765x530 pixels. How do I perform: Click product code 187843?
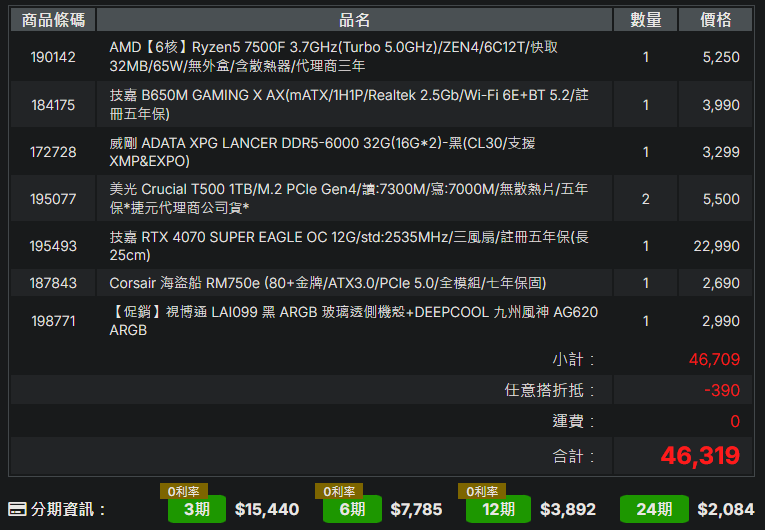coord(53,283)
